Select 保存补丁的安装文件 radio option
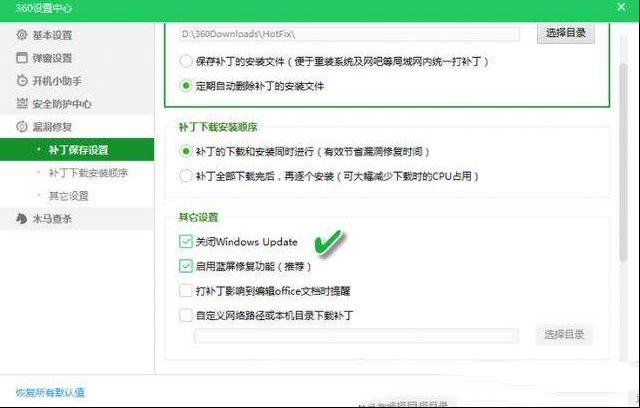The image size is (640, 408). click(x=186, y=61)
